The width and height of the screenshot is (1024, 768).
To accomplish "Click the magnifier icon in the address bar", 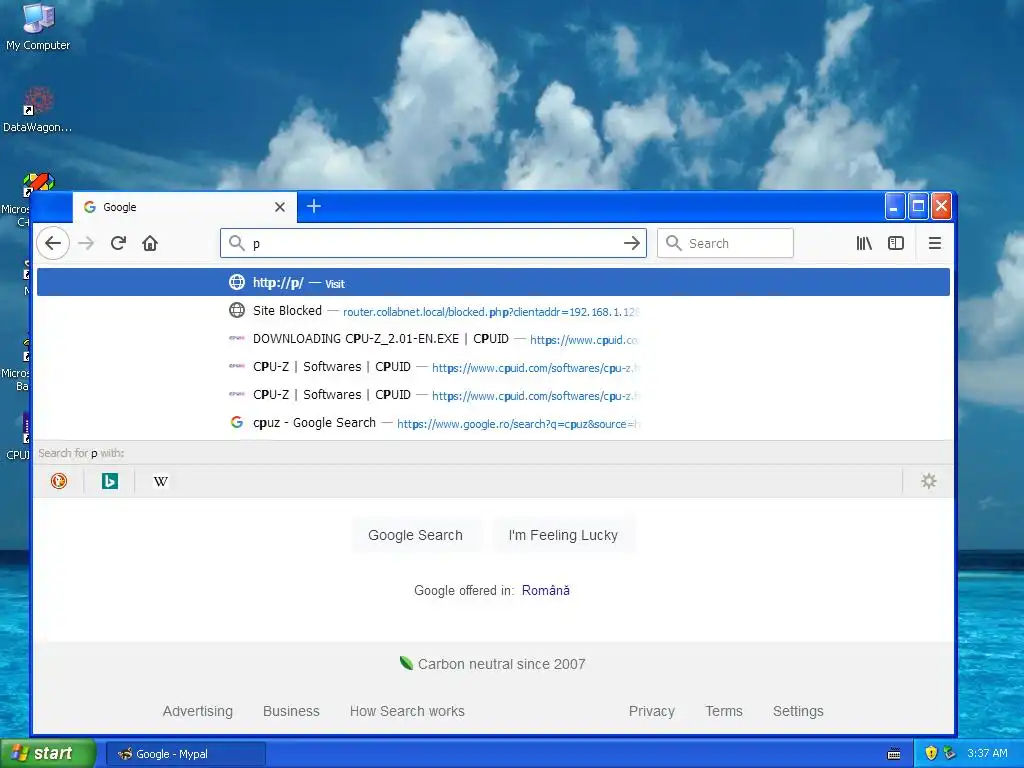I will pyautogui.click(x=236, y=243).
